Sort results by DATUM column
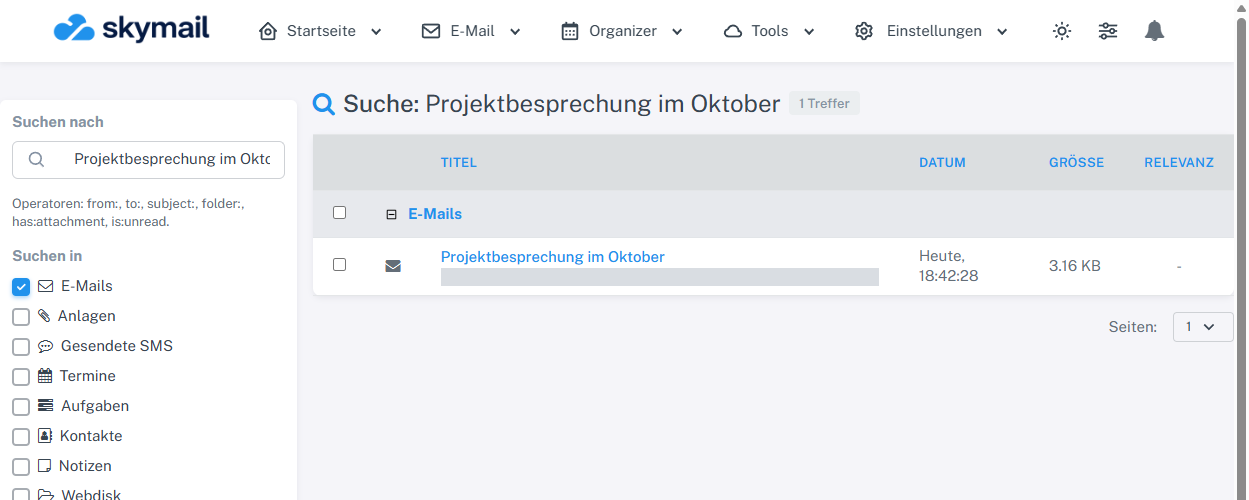This screenshot has width=1249, height=500. (x=943, y=162)
